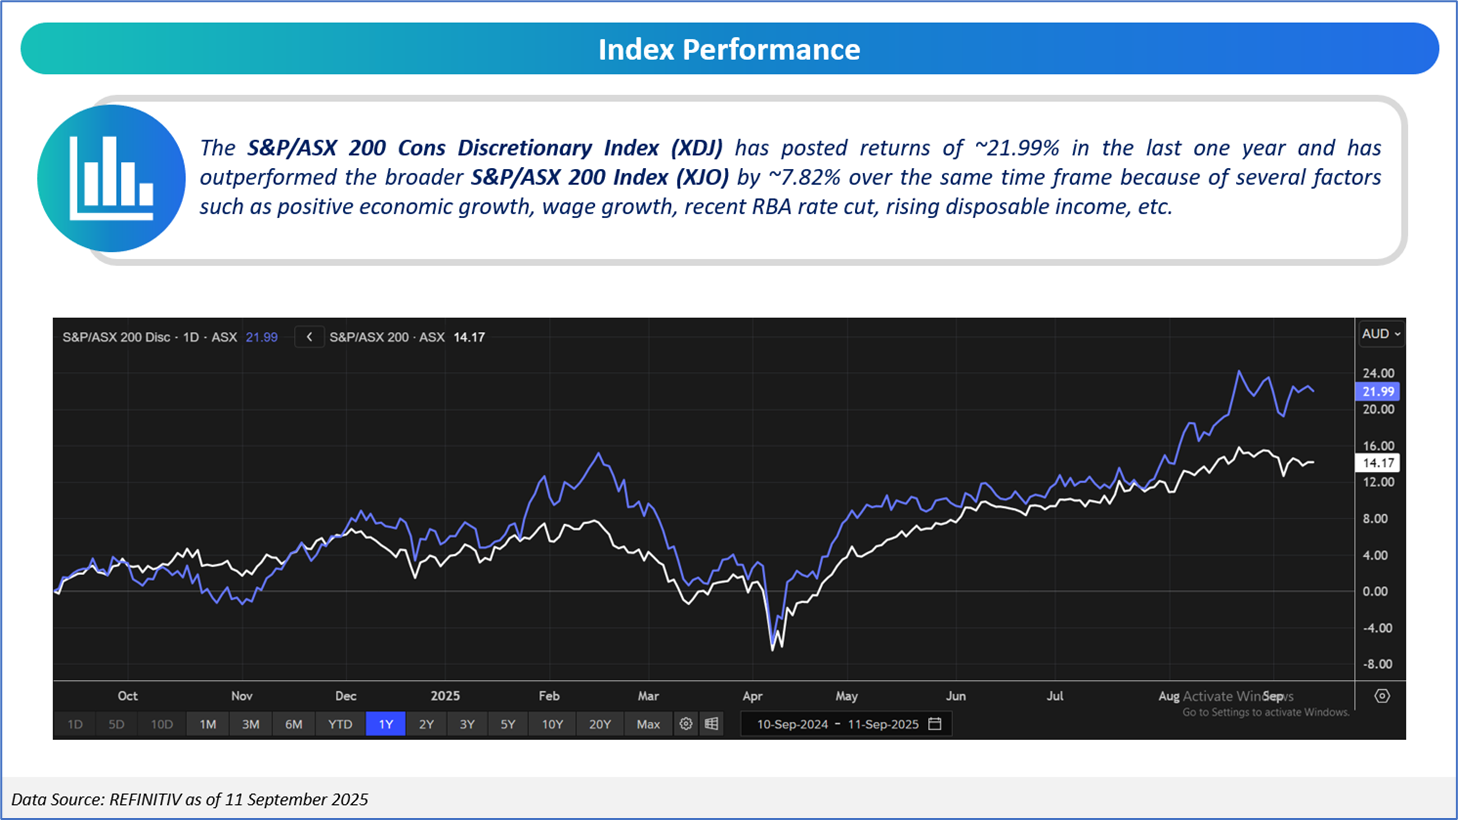Select the 5Y timeframe
The height and width of the screenshot is (820, 1458).
(x=508, y=724)
